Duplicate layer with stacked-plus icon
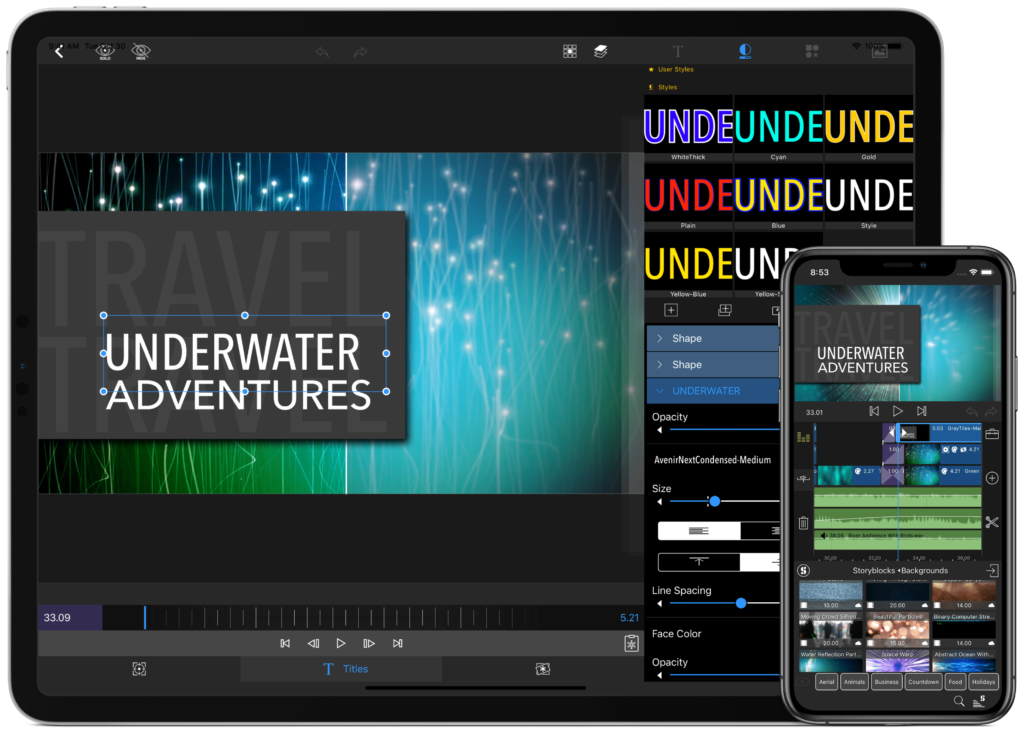 click(725, 310)
